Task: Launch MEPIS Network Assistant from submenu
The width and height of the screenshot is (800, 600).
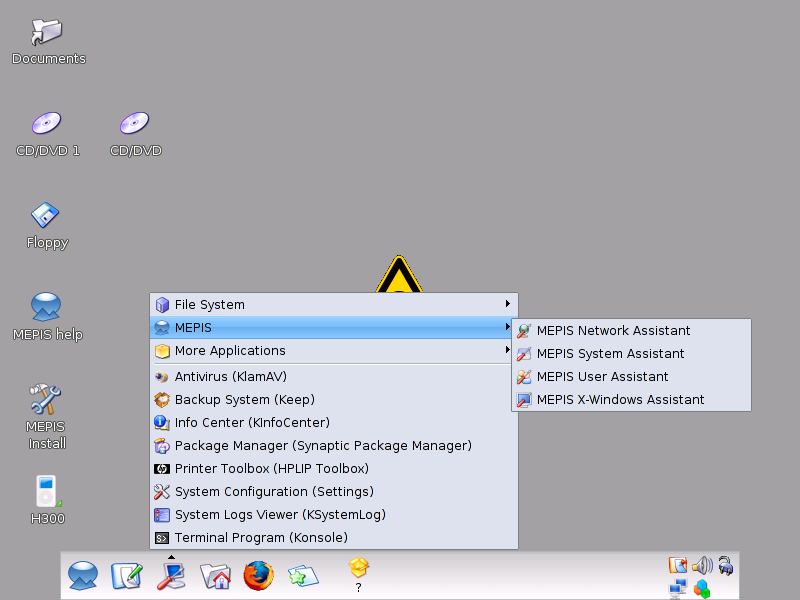Action: pyautogui.click(x=632, y=331)
